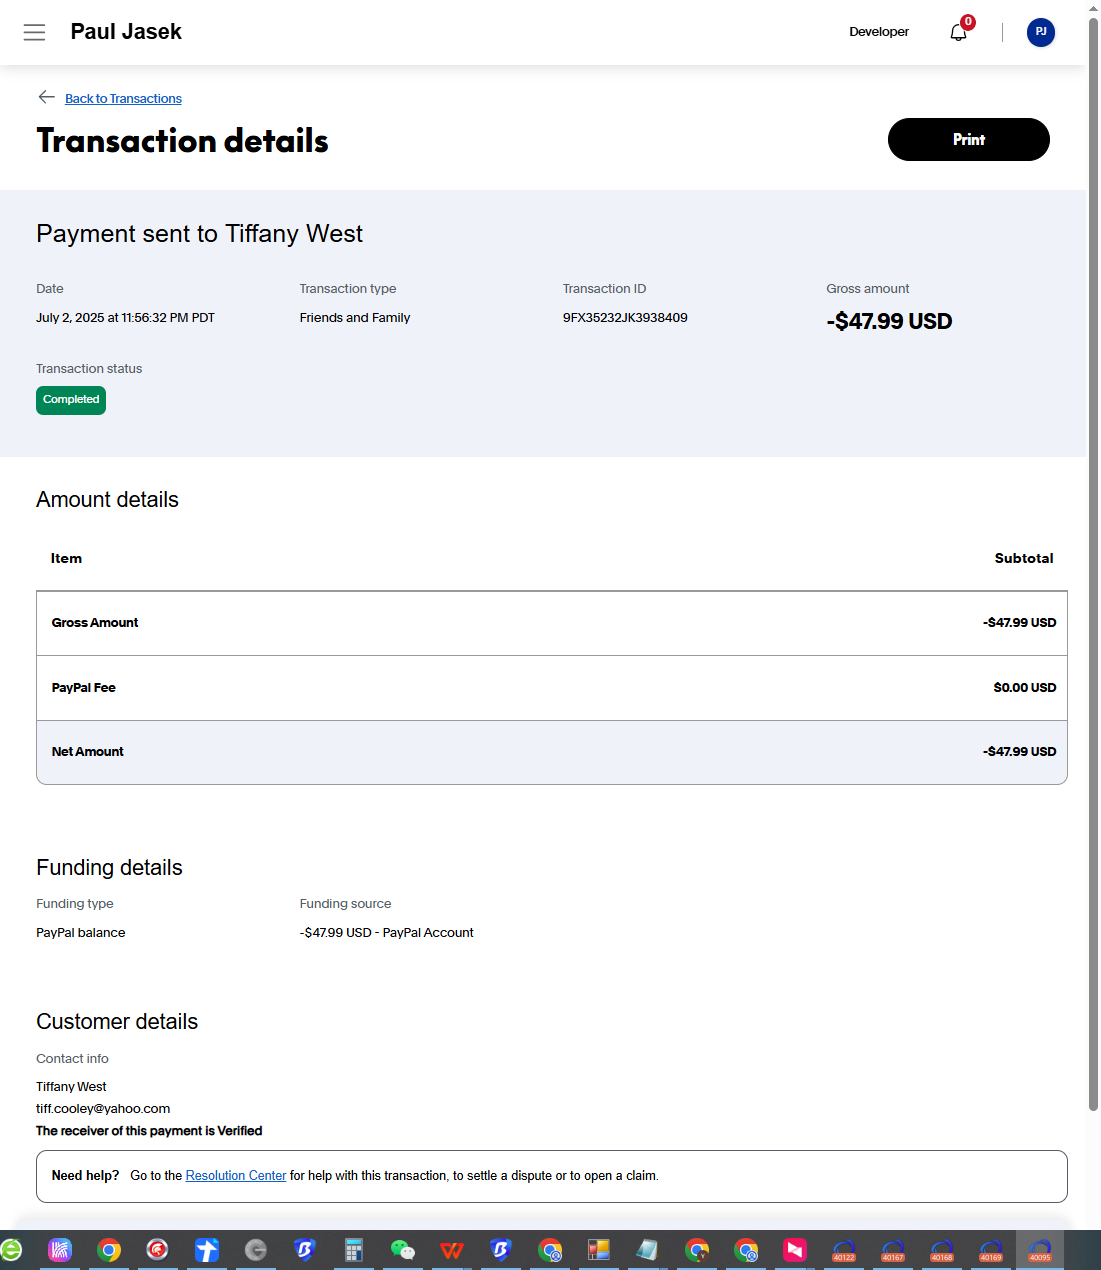Click the Completed status badge
The image size is (1101, 1270).
click(71, 400)
